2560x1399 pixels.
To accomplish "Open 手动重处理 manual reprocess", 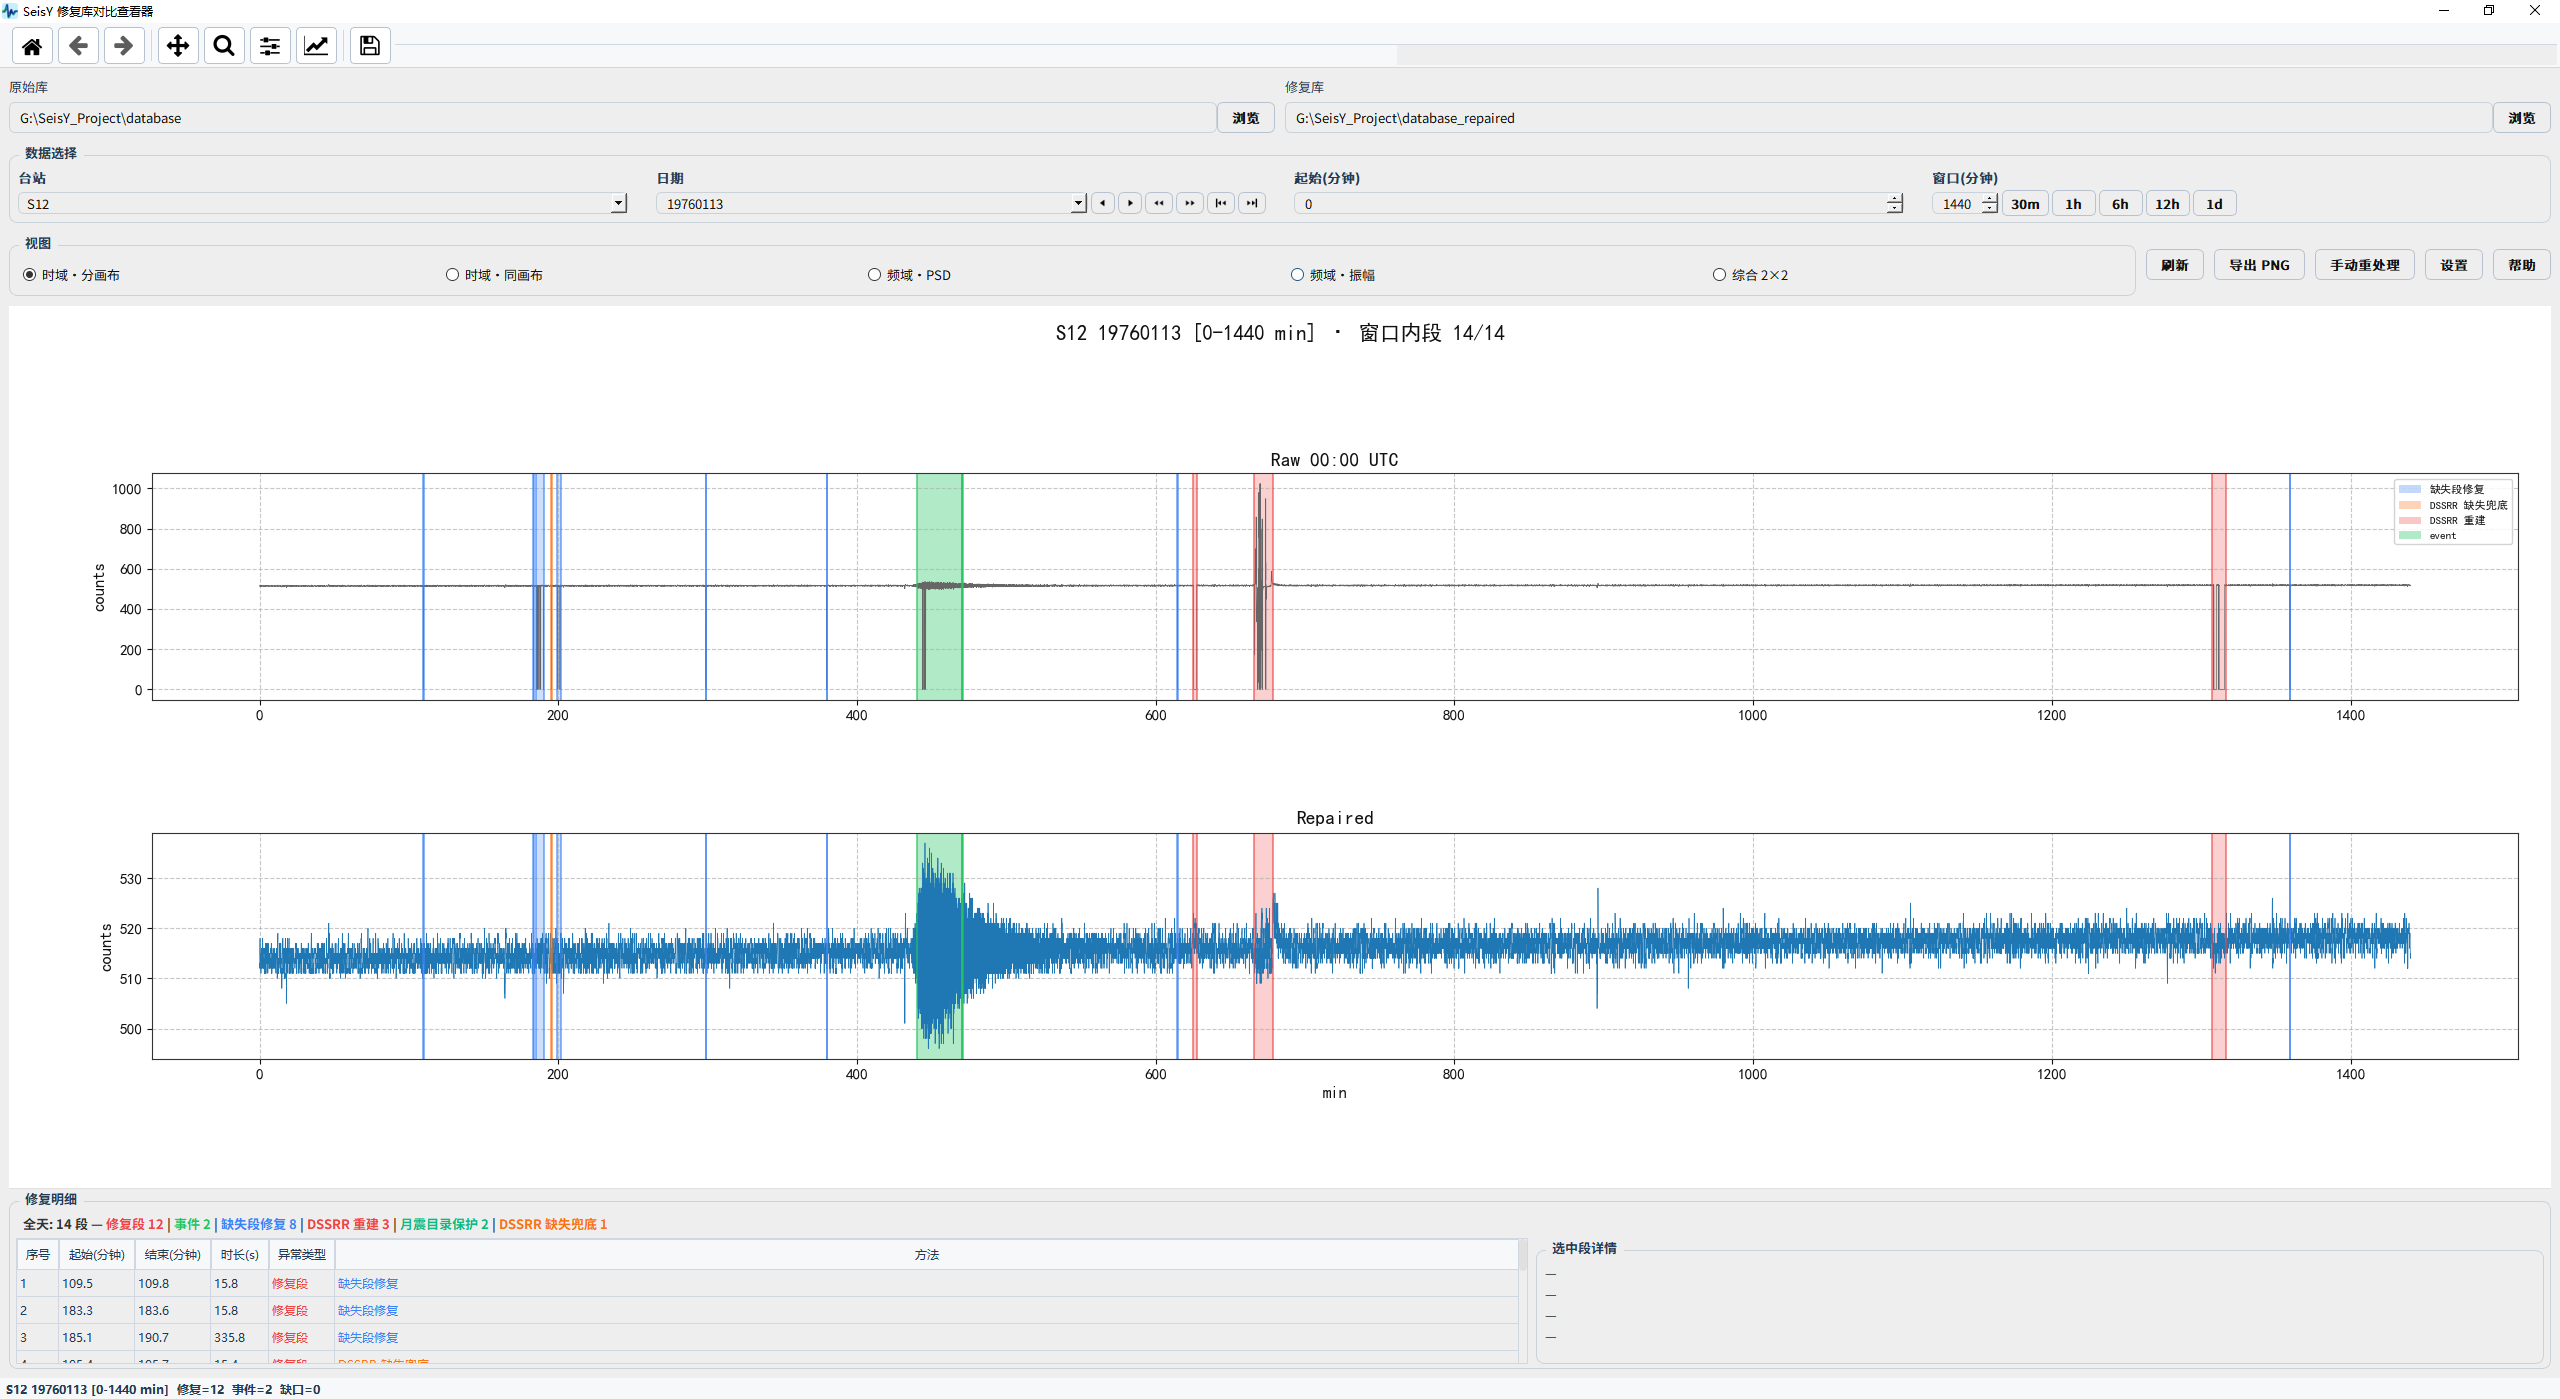I will pos(2364,265).
